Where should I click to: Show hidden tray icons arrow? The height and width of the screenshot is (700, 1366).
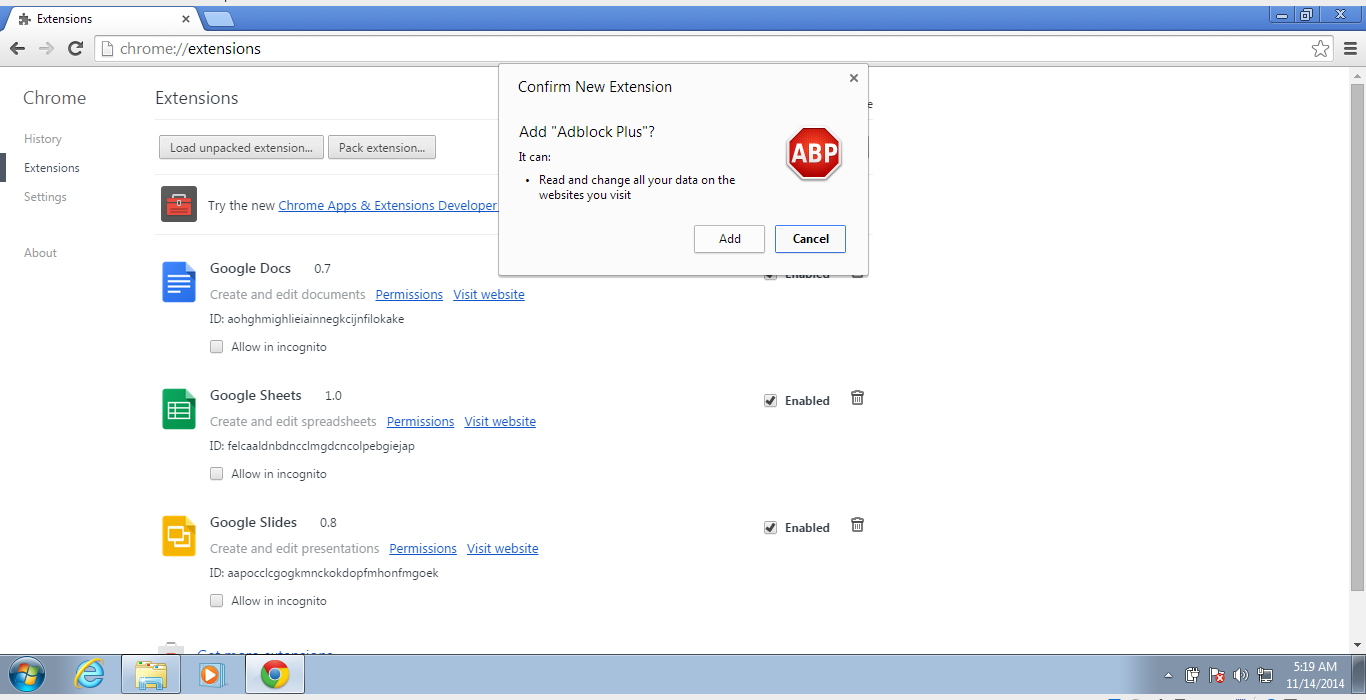(x=1168, y=675)
